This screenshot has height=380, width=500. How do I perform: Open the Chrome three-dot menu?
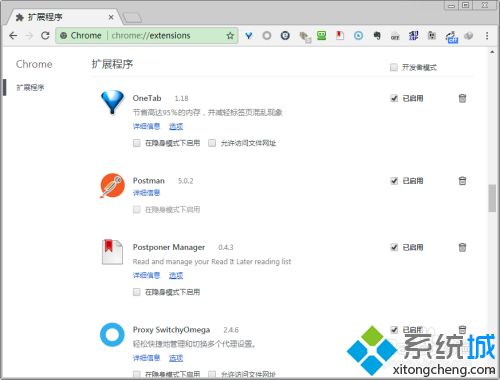[487, 36]
